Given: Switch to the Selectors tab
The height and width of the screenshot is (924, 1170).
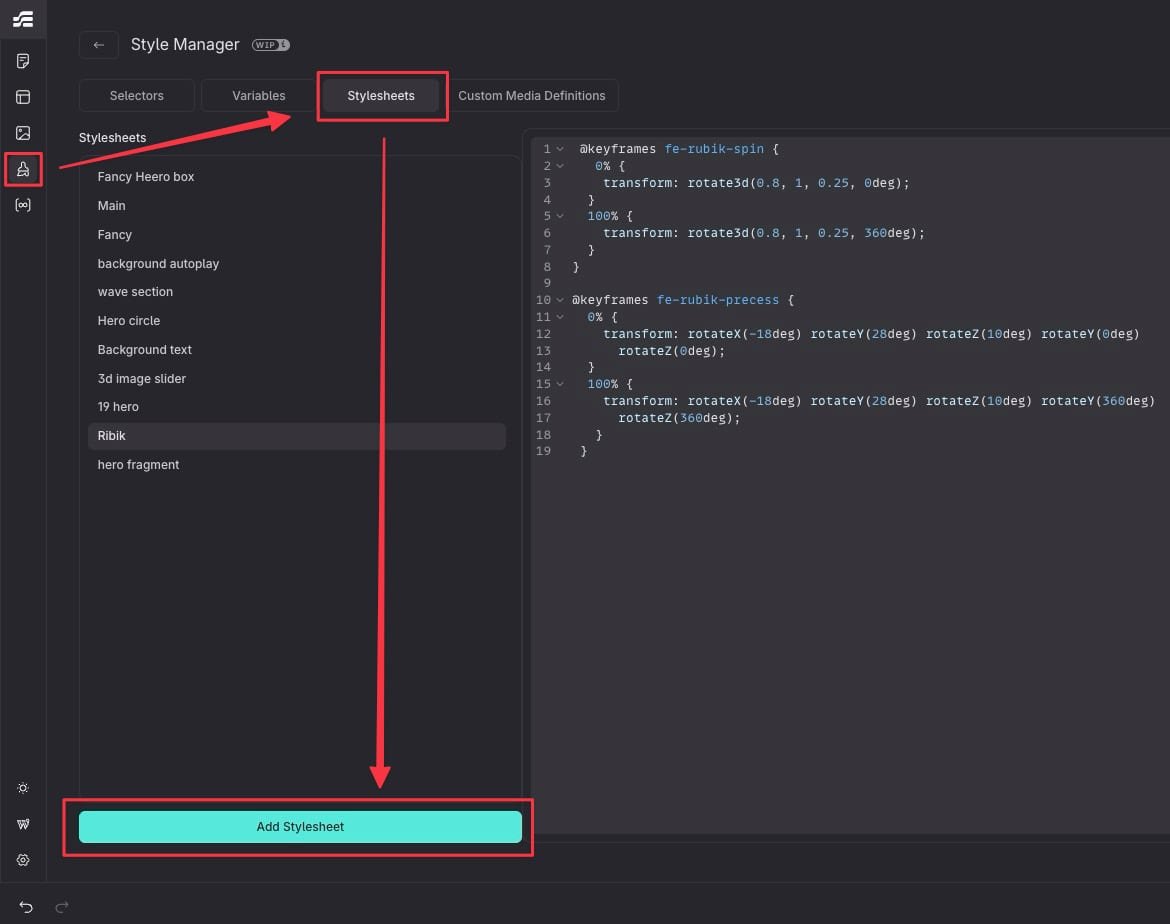Looking at the screenshot, I should pos(137,96).
